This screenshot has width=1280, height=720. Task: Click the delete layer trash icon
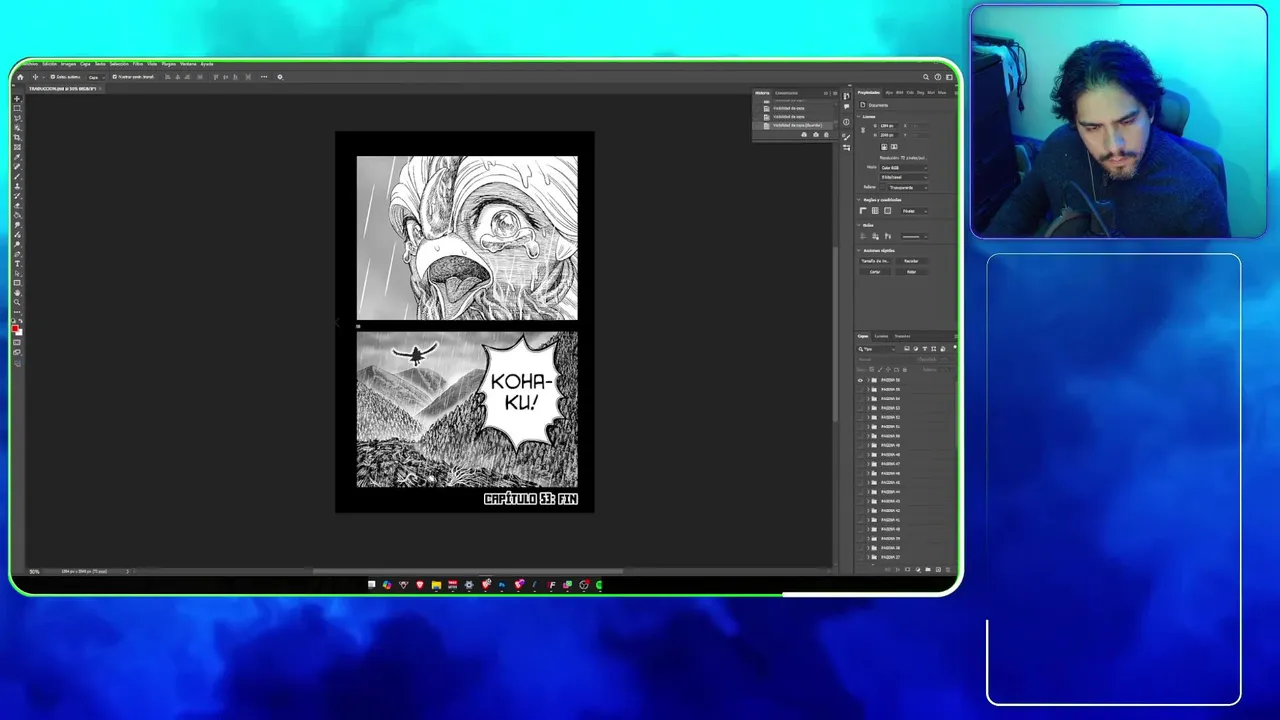coord(948,569)
